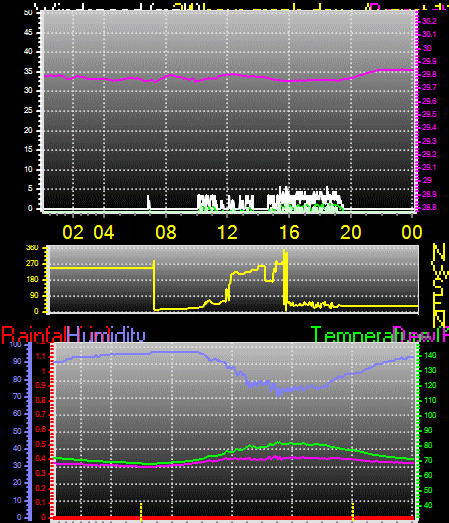Image resolution: width=449 pixels, height=523 pixels.
Task: Click the 29.1 value on pressure axis
Action: pos(429,167)
